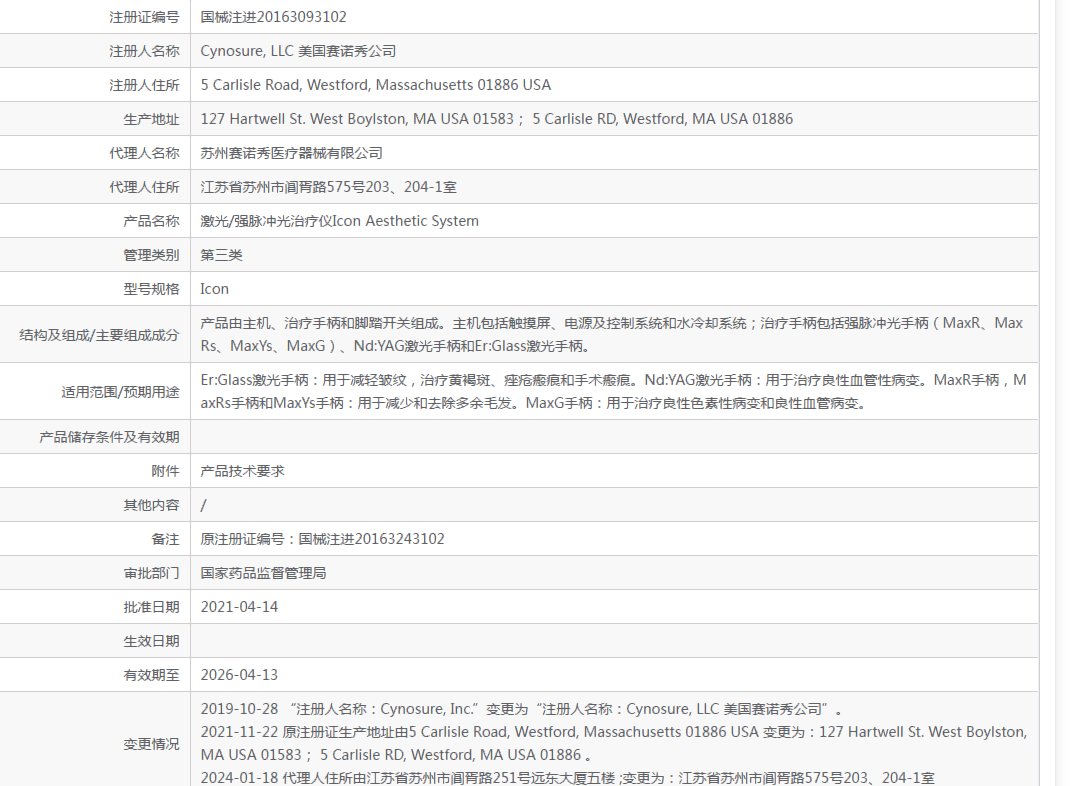
Task: Click the slash value in 其他内容 row
Action: tap(203, 506)
